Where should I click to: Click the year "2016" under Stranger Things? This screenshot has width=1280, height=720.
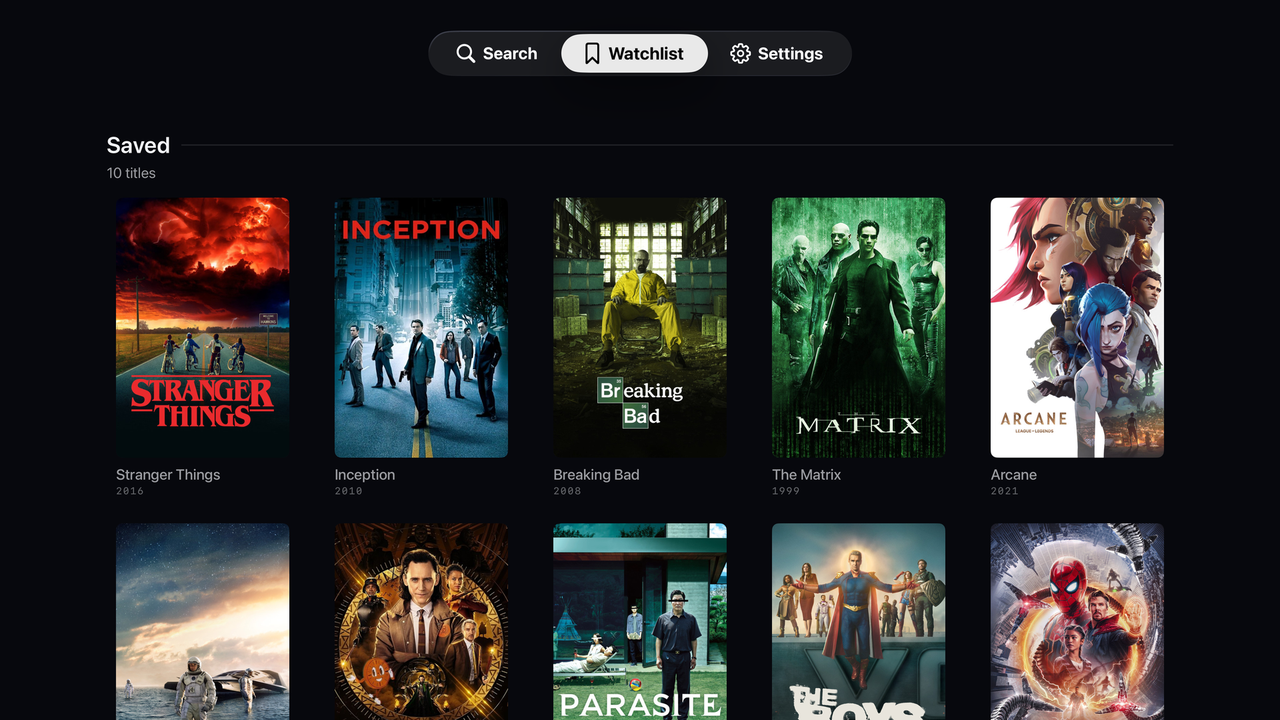pyautogui.click(x=130, y=491)
